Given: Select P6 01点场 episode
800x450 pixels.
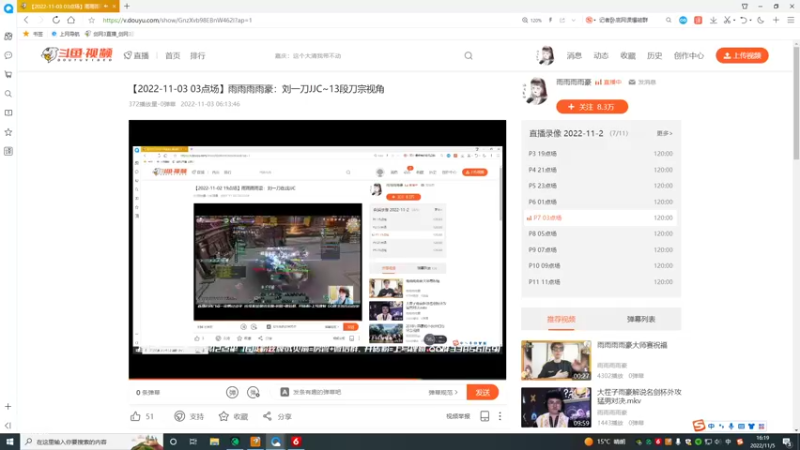Looking at the screenshot, I should [x=601, y=202].
